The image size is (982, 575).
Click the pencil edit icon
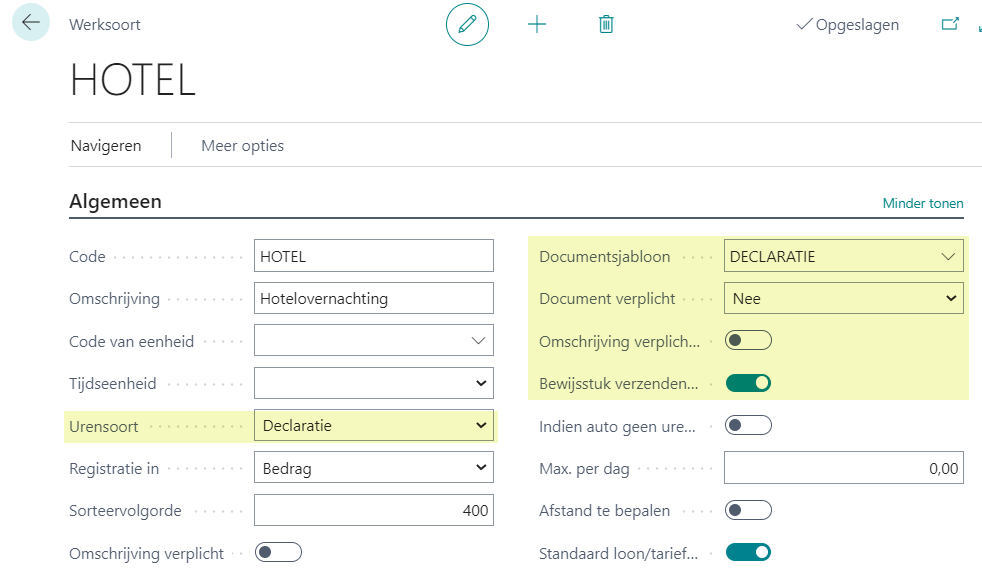(467, 24)
